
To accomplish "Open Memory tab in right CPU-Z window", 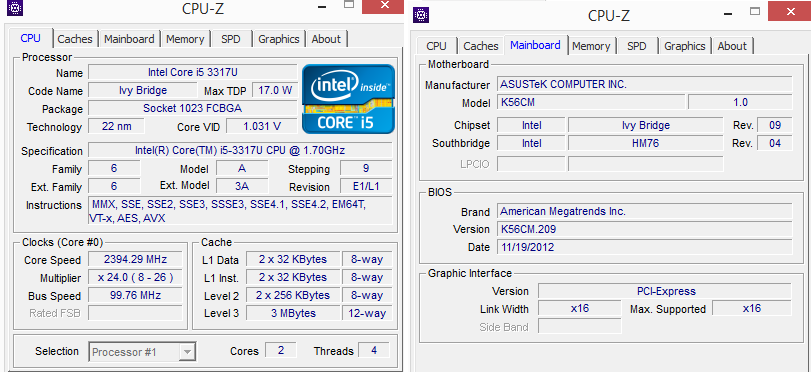I will 591,46.
